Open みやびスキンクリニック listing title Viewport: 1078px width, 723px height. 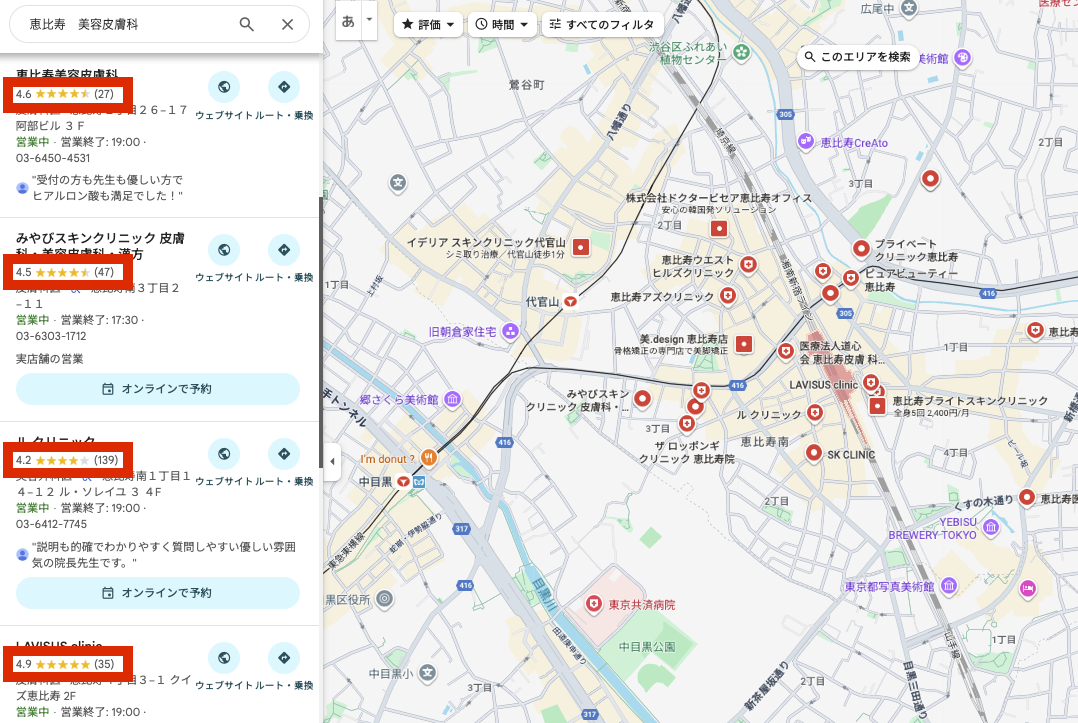[100, 246]
